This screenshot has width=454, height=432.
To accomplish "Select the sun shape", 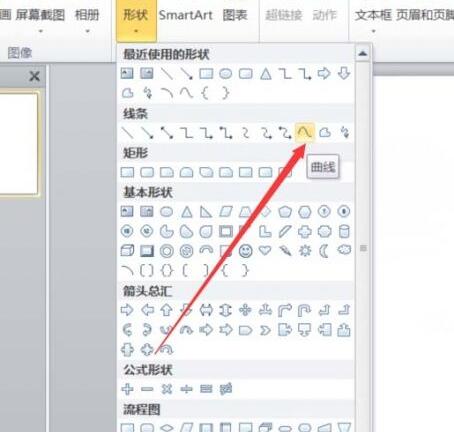I will click(305, 251).
